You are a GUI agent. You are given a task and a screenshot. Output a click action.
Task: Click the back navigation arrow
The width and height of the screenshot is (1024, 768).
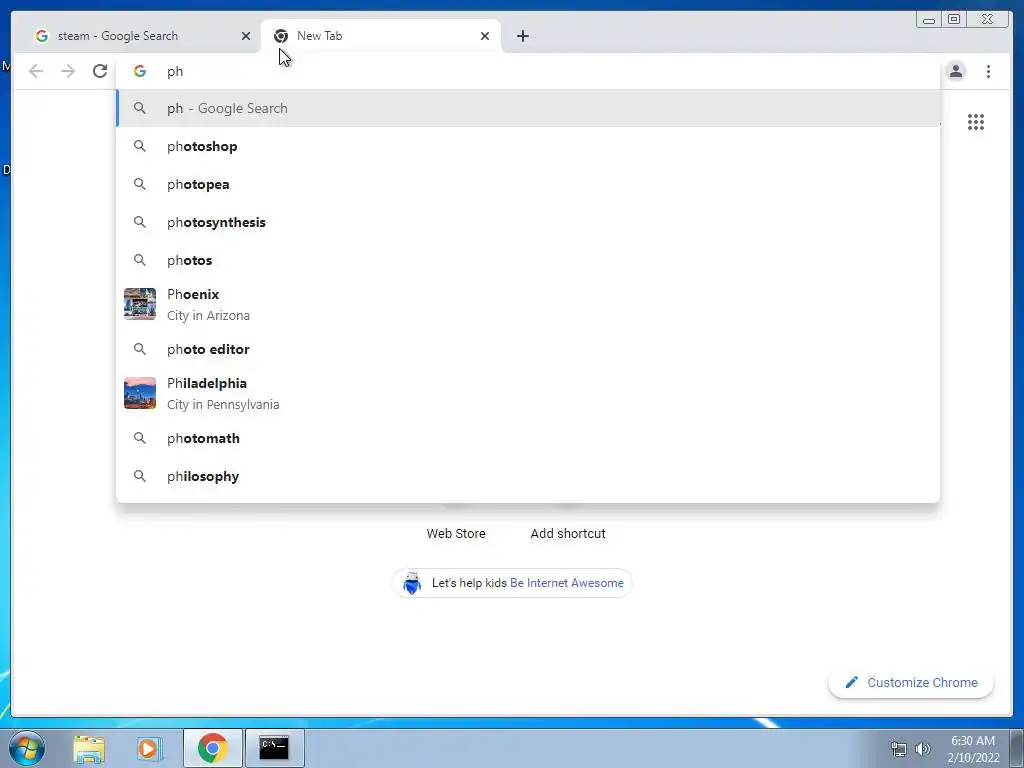tap(36, 71)
